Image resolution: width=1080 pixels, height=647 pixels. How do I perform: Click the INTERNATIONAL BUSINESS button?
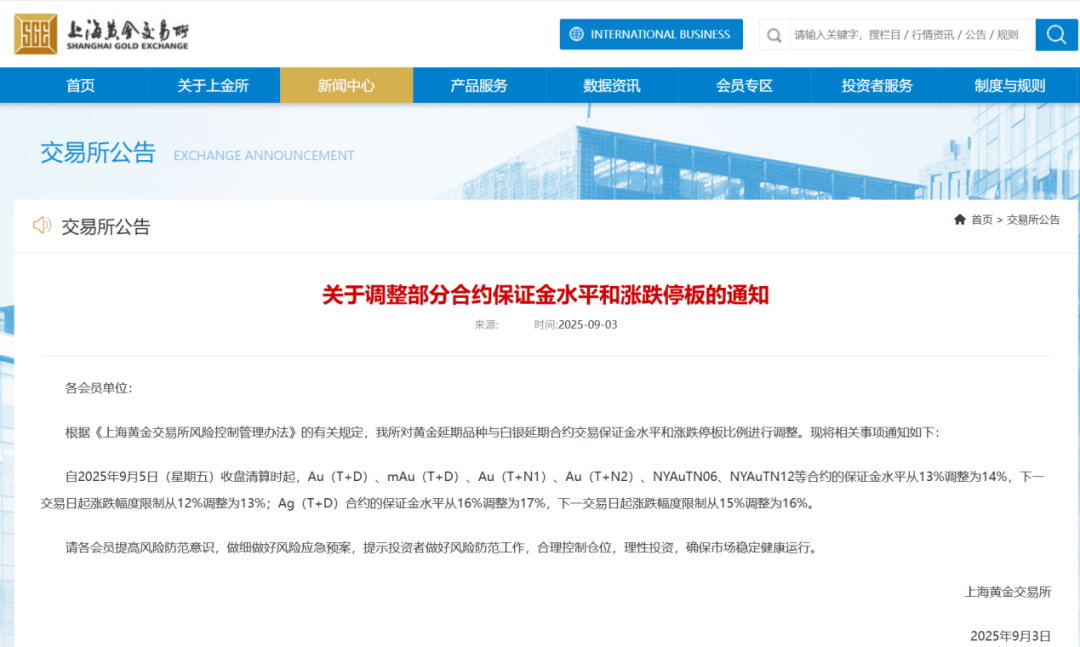[651, 34]
